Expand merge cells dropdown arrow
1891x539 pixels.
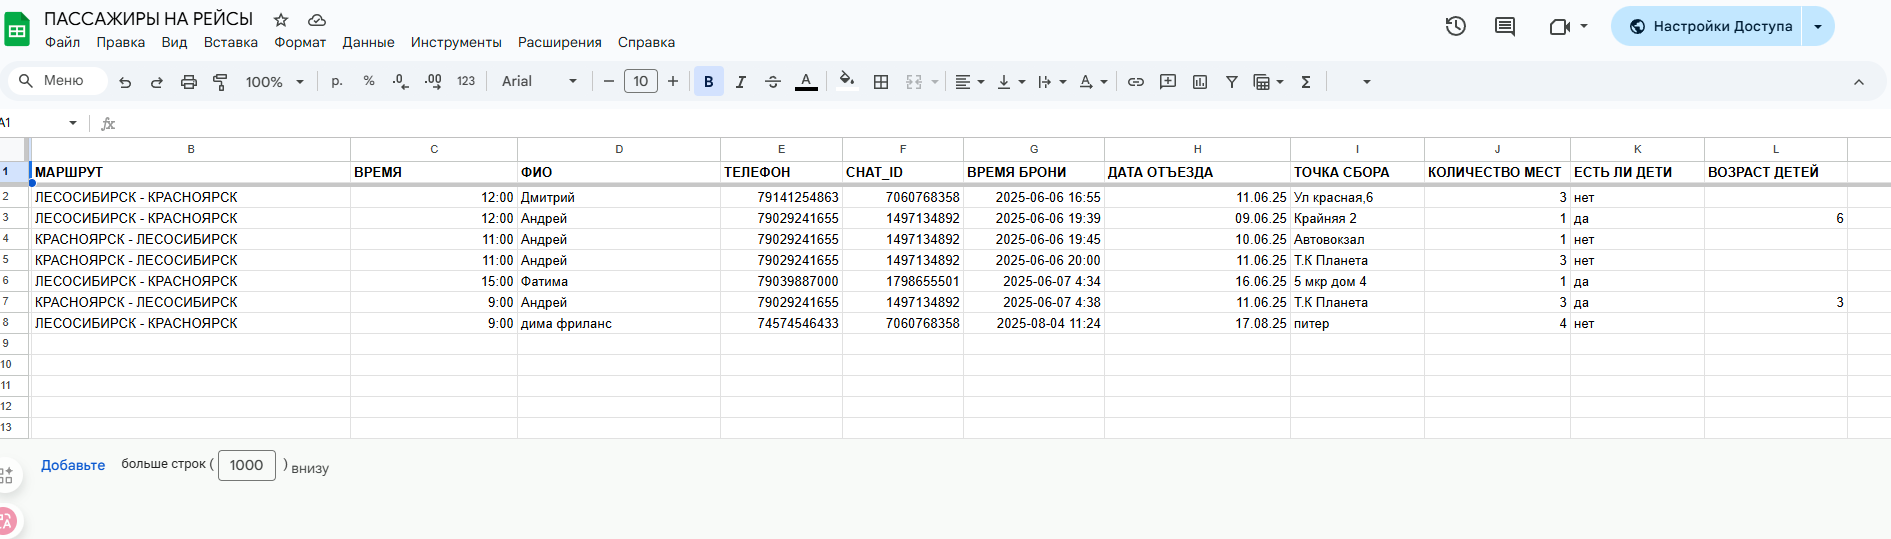pos(935,82)
